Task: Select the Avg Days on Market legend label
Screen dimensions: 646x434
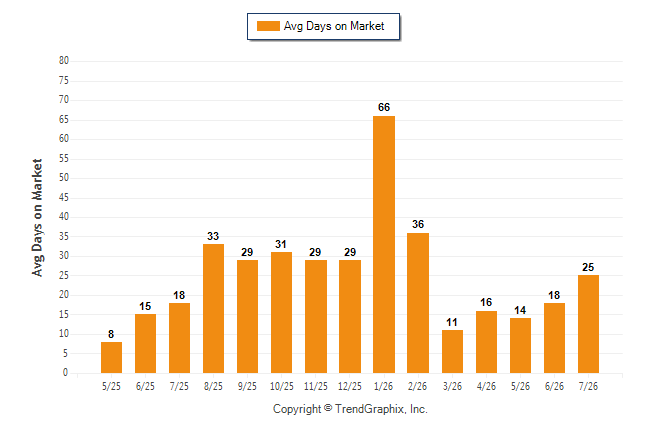Action: click(x=334, y=26)
